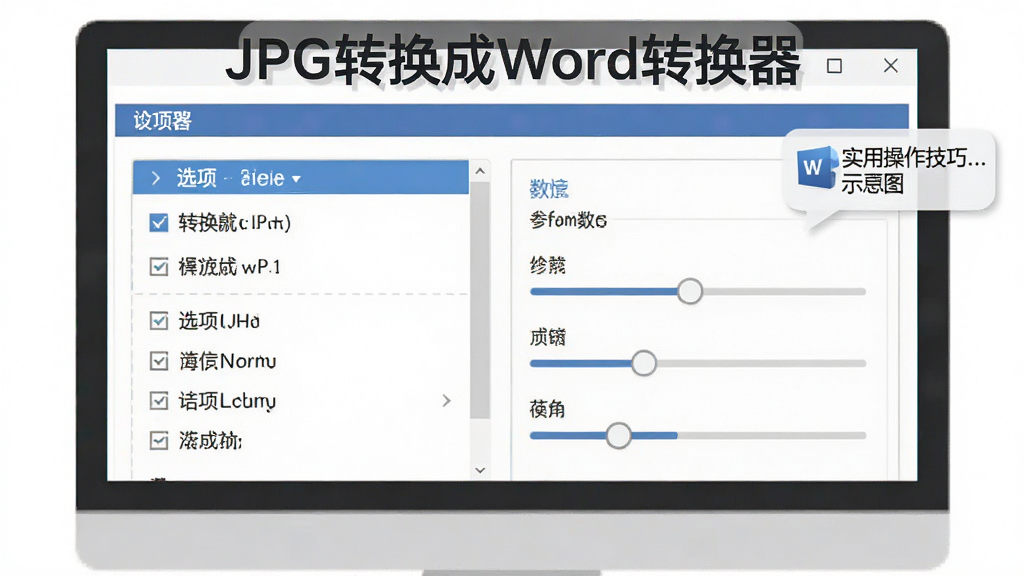Screen dimensions: 1024x576
Task: Click the Normu option label
Action: point(227,361)
